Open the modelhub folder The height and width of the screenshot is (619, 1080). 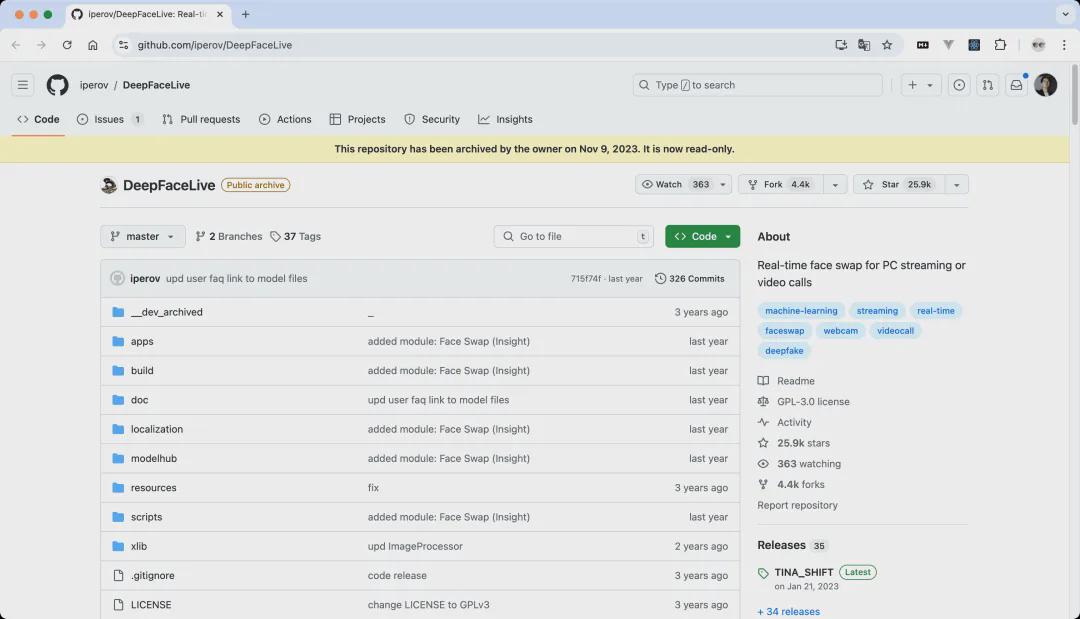(x=153, y=458)
